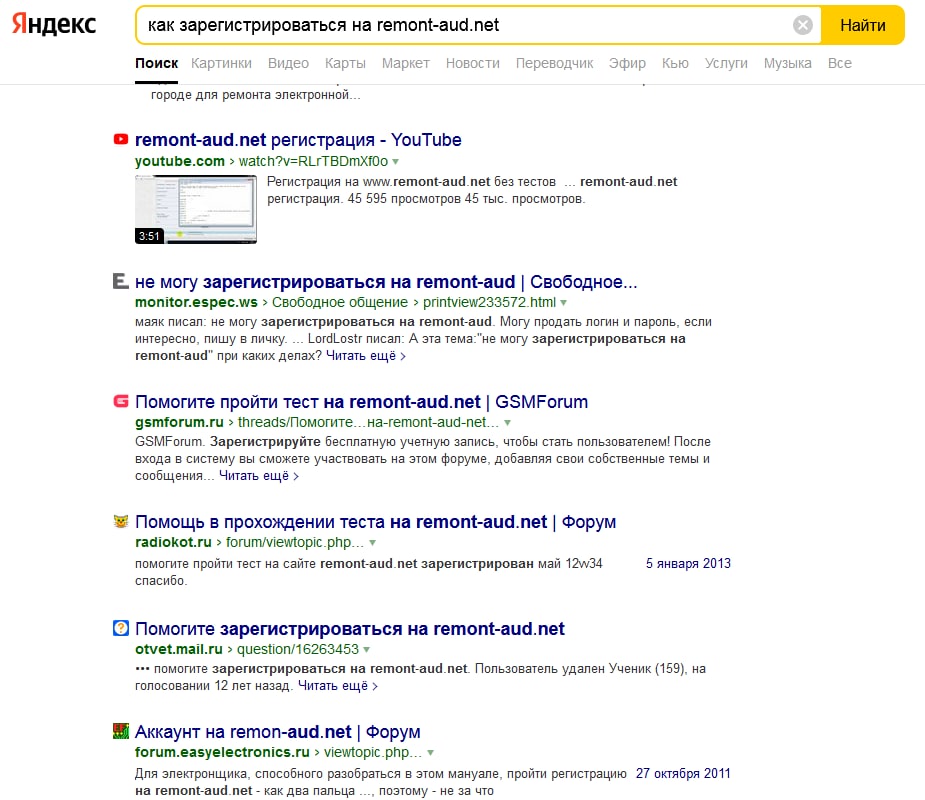Click 'Читать ещё' in otvet.mail.ru snippet
This screenshot has width=925, height=800.
point(338,686)
